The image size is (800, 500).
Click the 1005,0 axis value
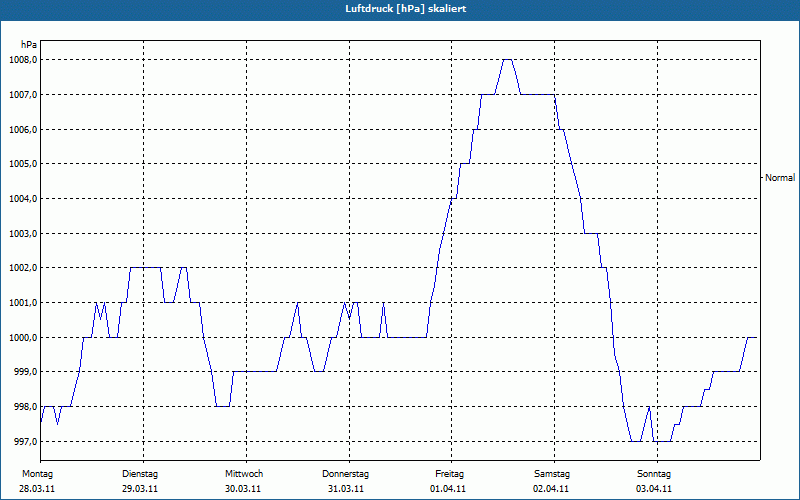(23, 164)
